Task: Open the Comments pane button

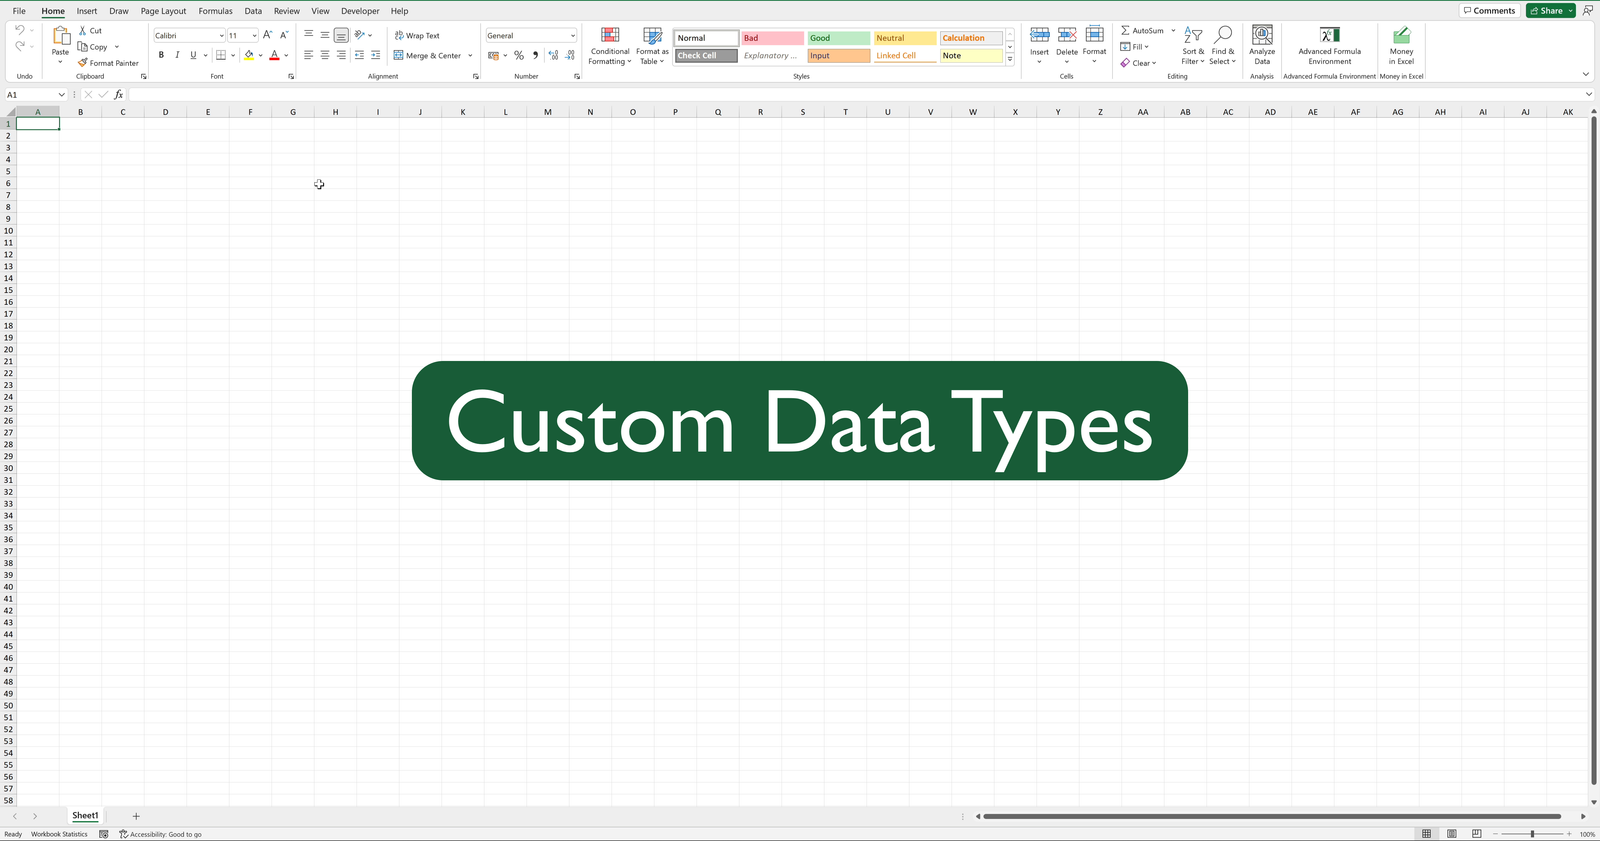Action: click(1489, 11)
